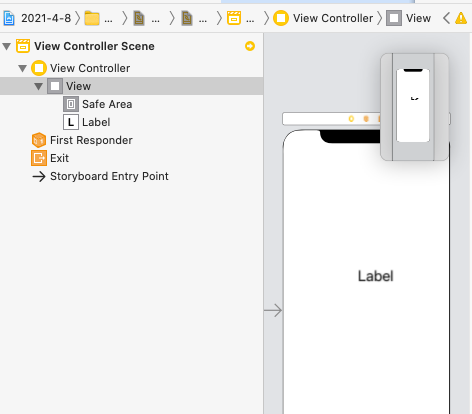
Task: Click the orange Exit icon
Action: 39,158
